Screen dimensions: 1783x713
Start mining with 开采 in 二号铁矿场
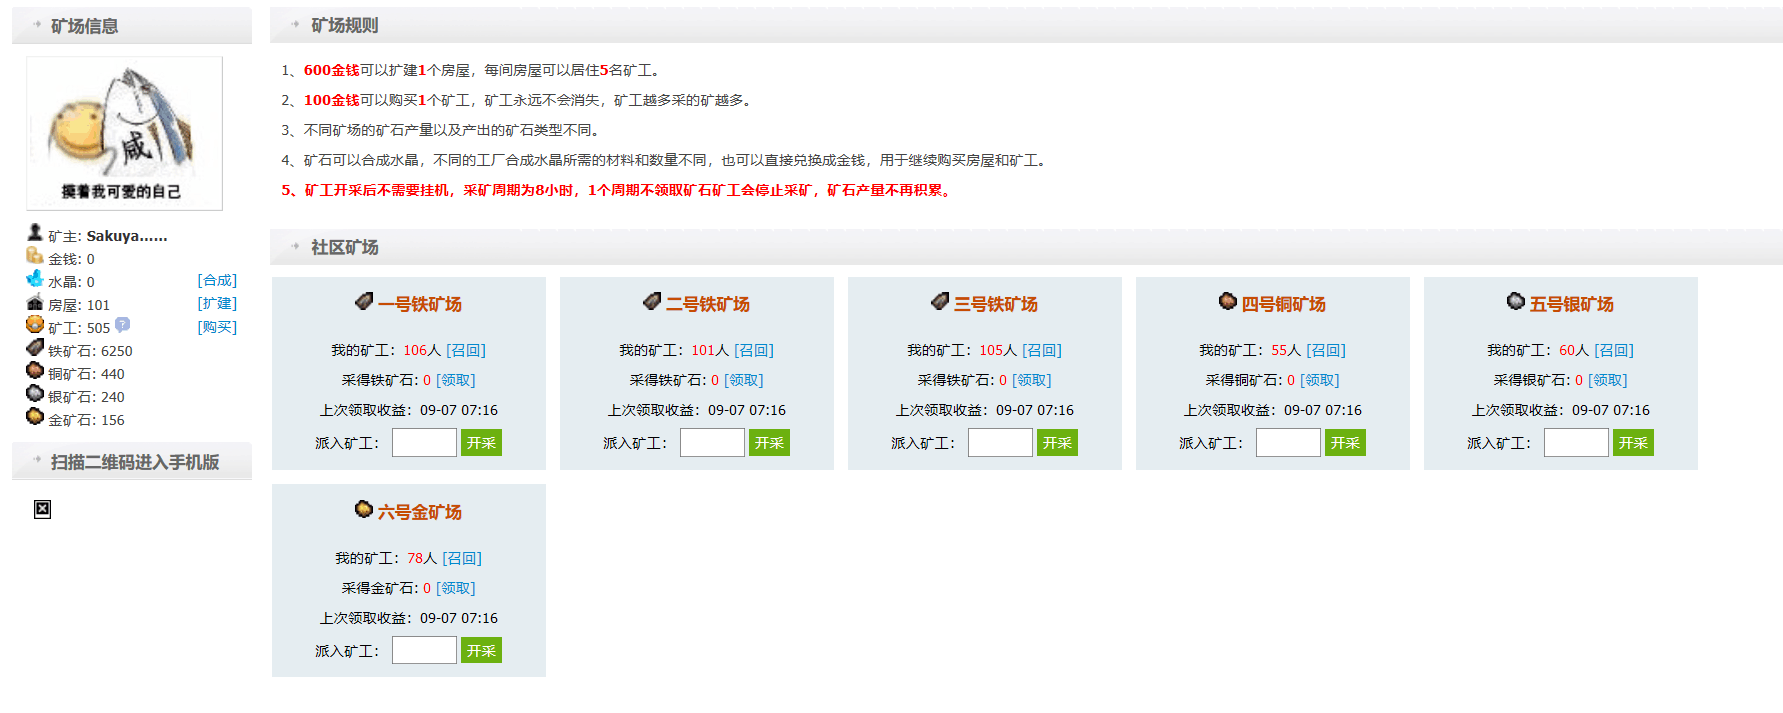(769, 443)
